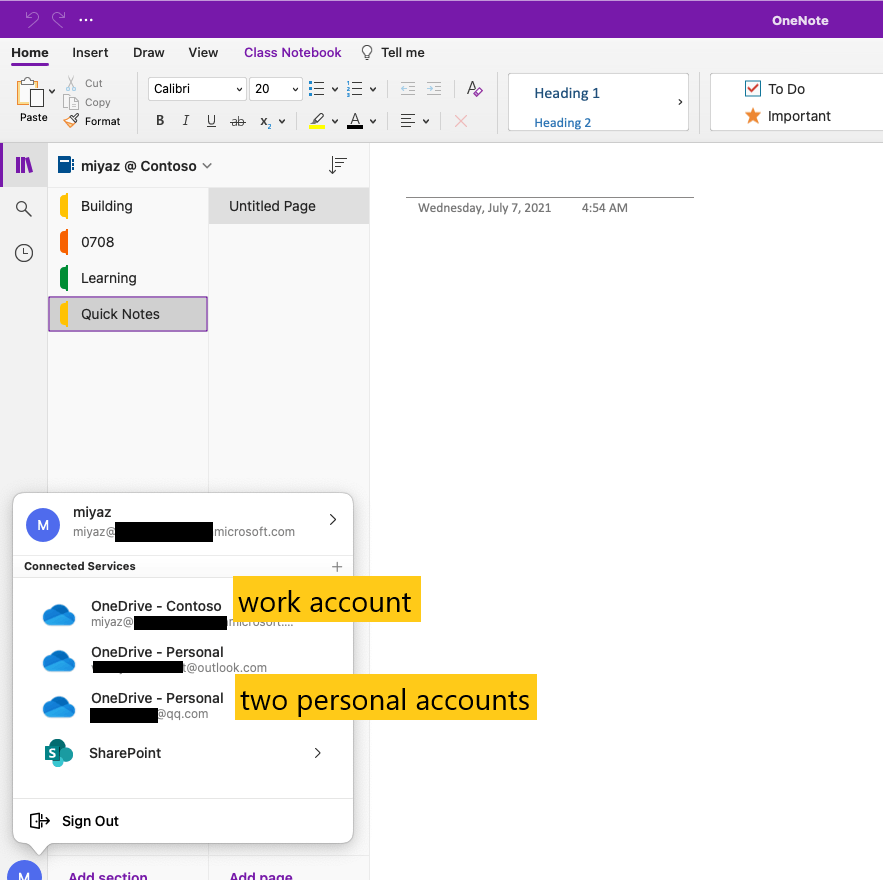Screen dimensions: 883x880
Task: Select the OneDrive - Contoso service
Action: pyautogui.click(x=183, y=613)
